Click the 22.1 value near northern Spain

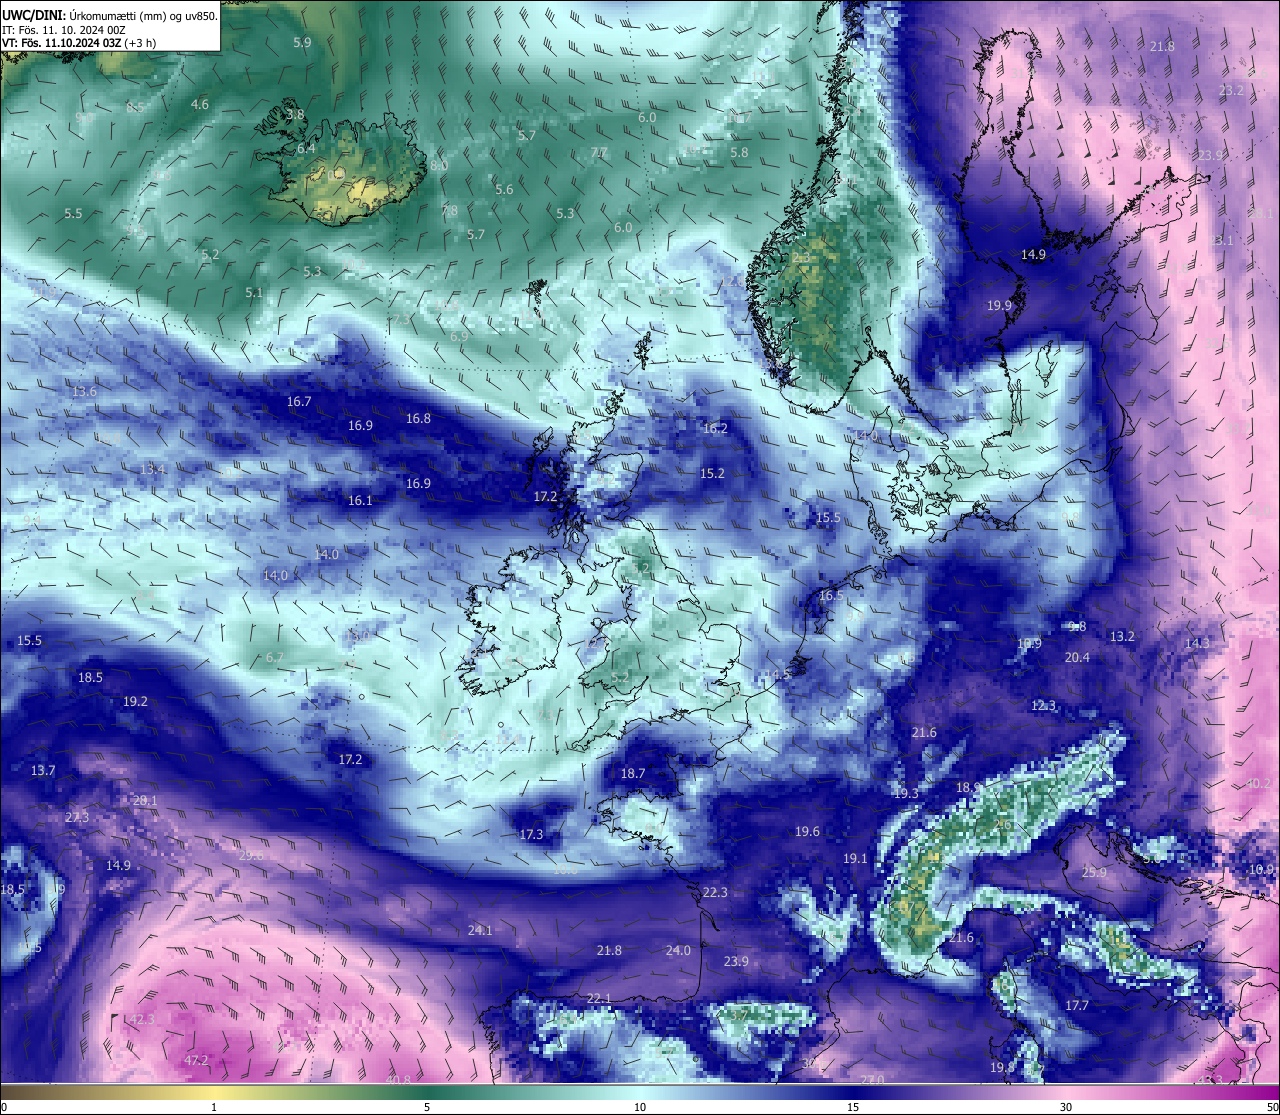click(x=599, y=998)
